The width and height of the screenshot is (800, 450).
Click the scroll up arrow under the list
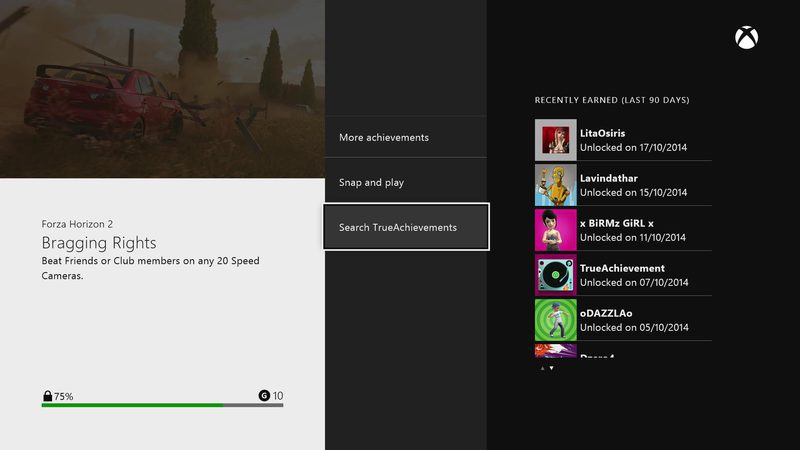(542, 368)
